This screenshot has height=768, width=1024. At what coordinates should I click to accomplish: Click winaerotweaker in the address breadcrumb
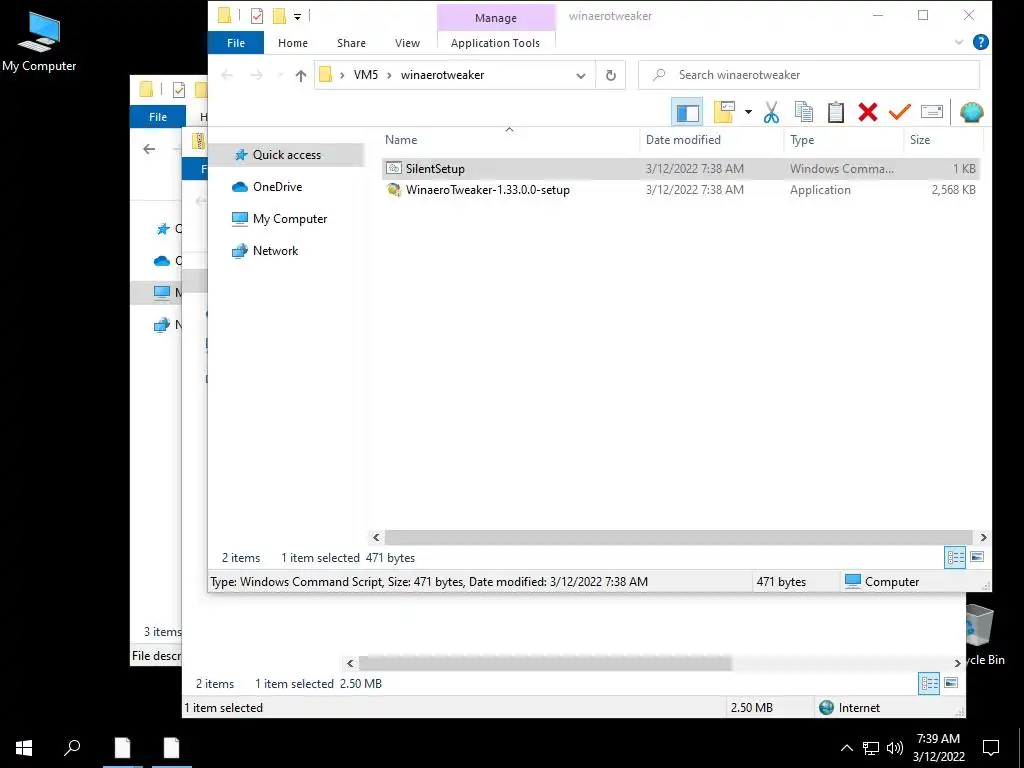point(442,75)
